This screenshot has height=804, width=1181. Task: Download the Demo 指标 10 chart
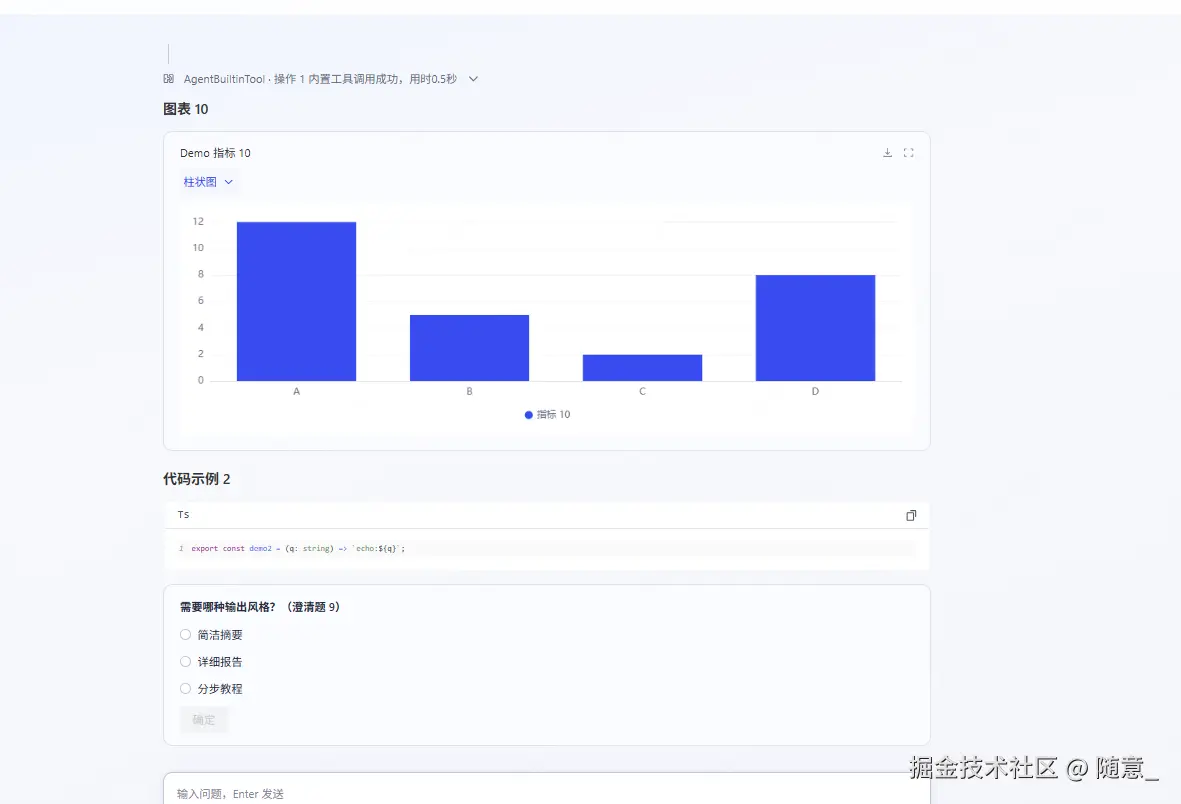(x=887, y=153)
